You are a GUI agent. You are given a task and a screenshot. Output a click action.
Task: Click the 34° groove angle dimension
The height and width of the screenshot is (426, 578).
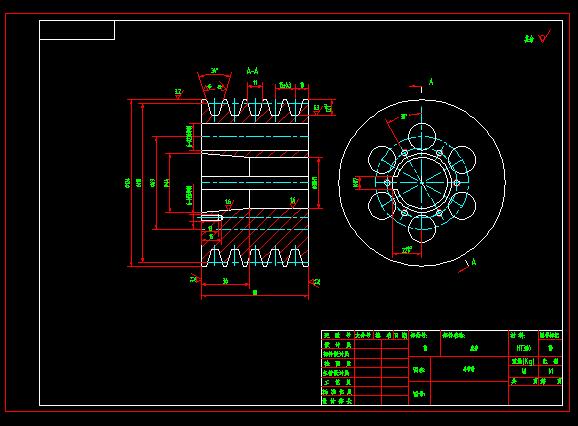pos(215,70)
